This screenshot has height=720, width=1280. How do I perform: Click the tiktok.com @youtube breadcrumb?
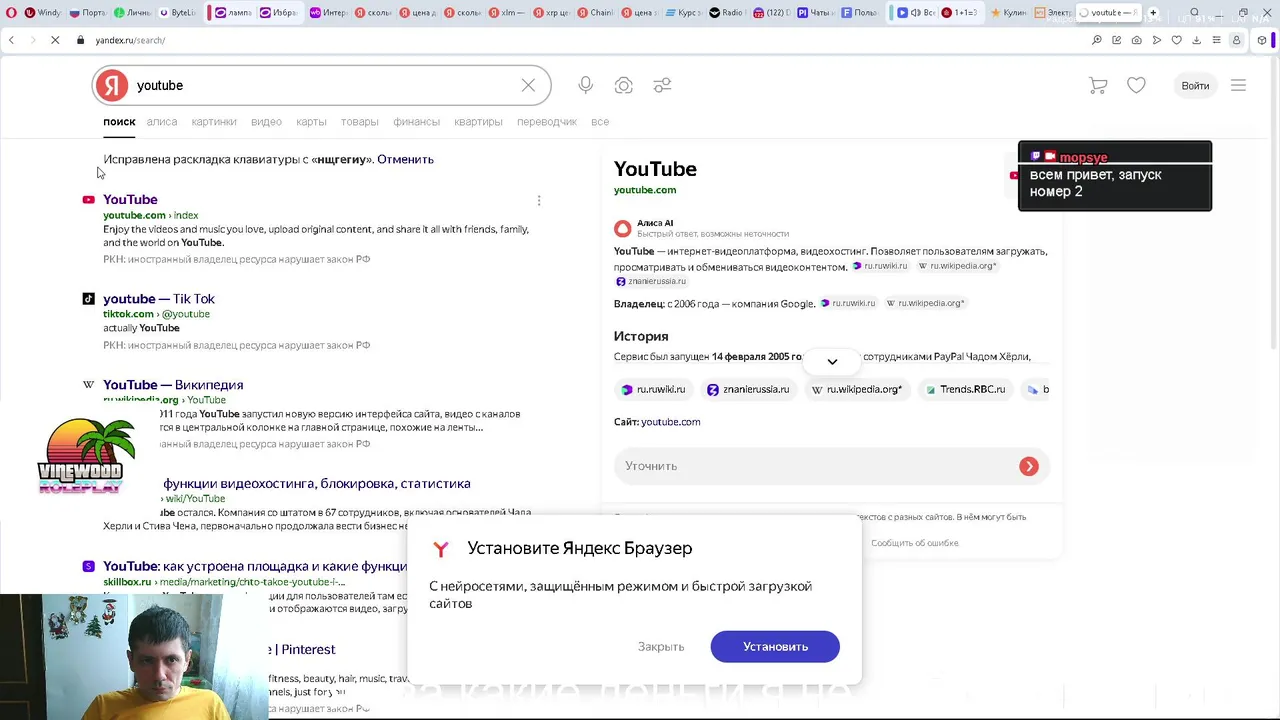click(156, 313)
